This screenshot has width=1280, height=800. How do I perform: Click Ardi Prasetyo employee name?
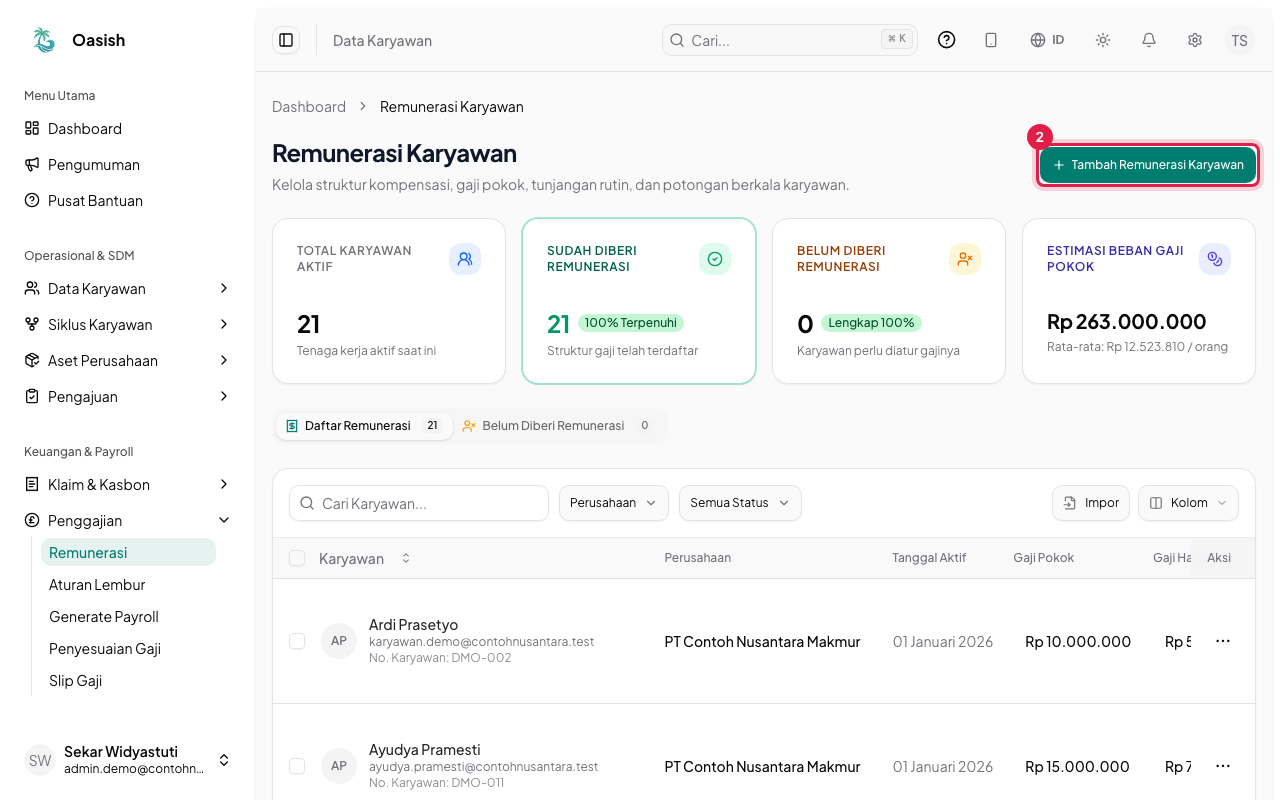(413, 625)
